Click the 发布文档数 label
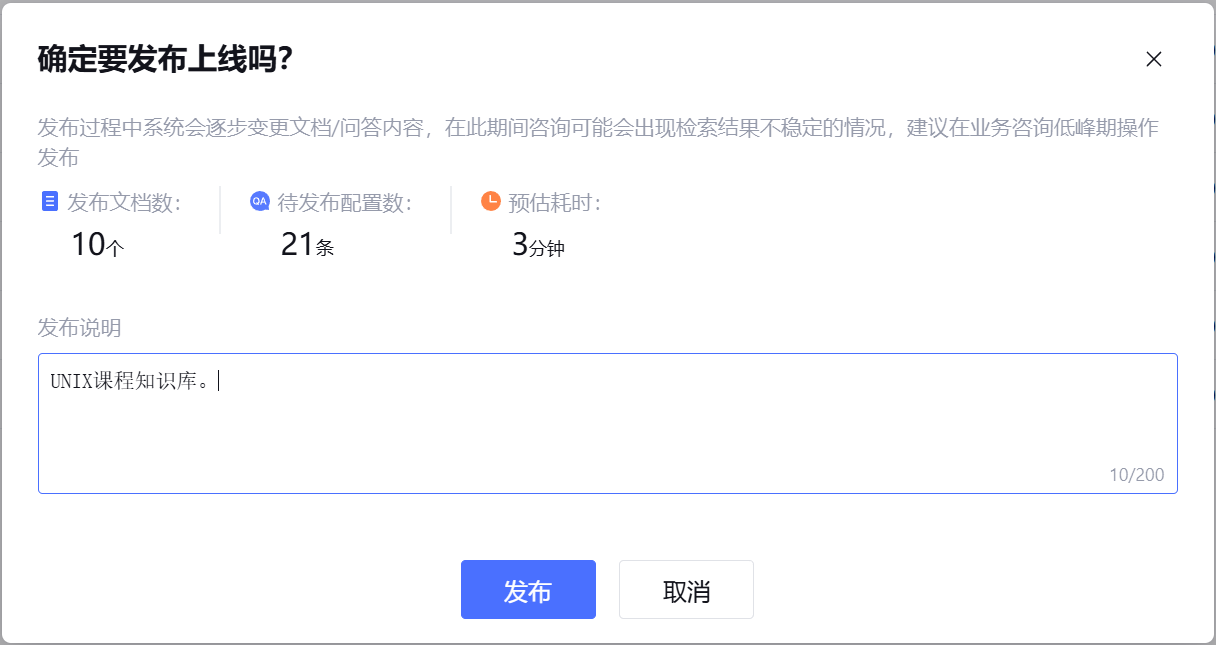This screenshot has width=1216, height=645. pos(124,203)
